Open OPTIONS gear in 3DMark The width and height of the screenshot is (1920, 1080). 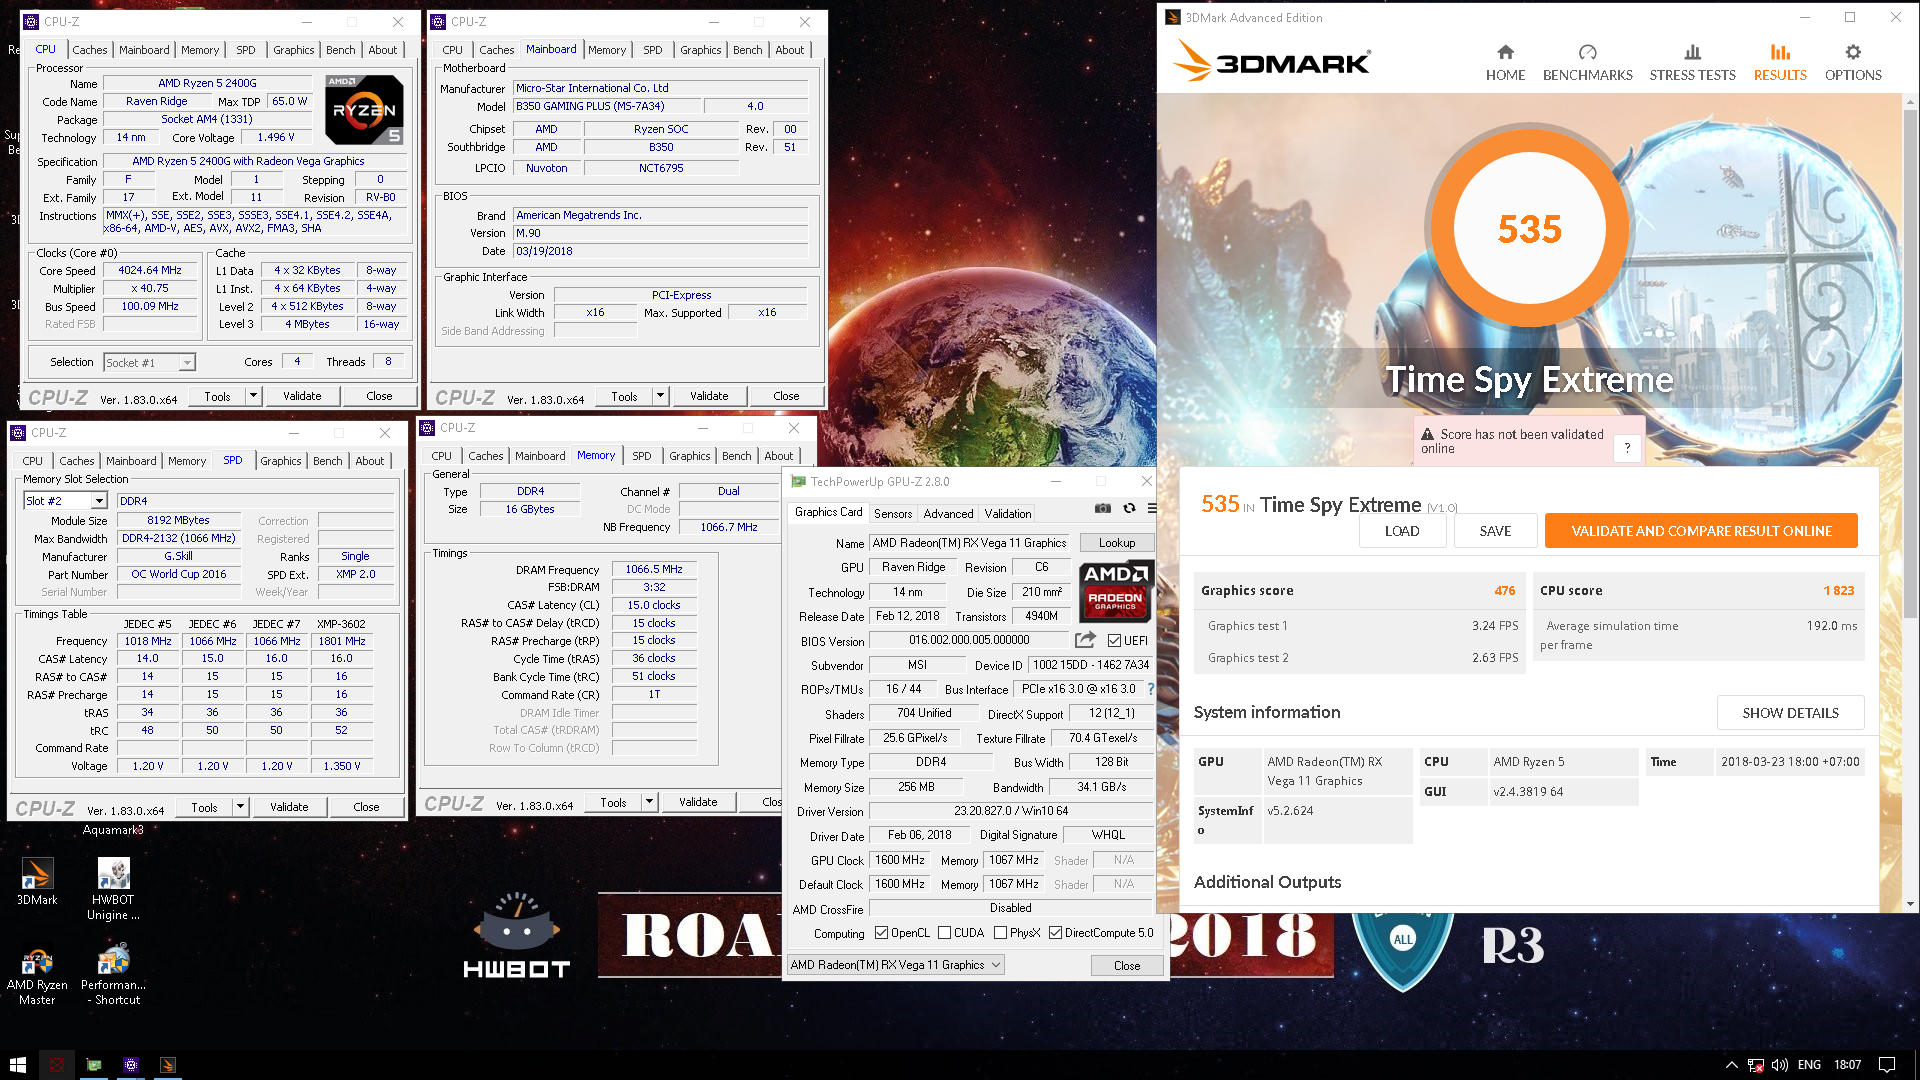pyautogui.click(x=1853, y=63)
